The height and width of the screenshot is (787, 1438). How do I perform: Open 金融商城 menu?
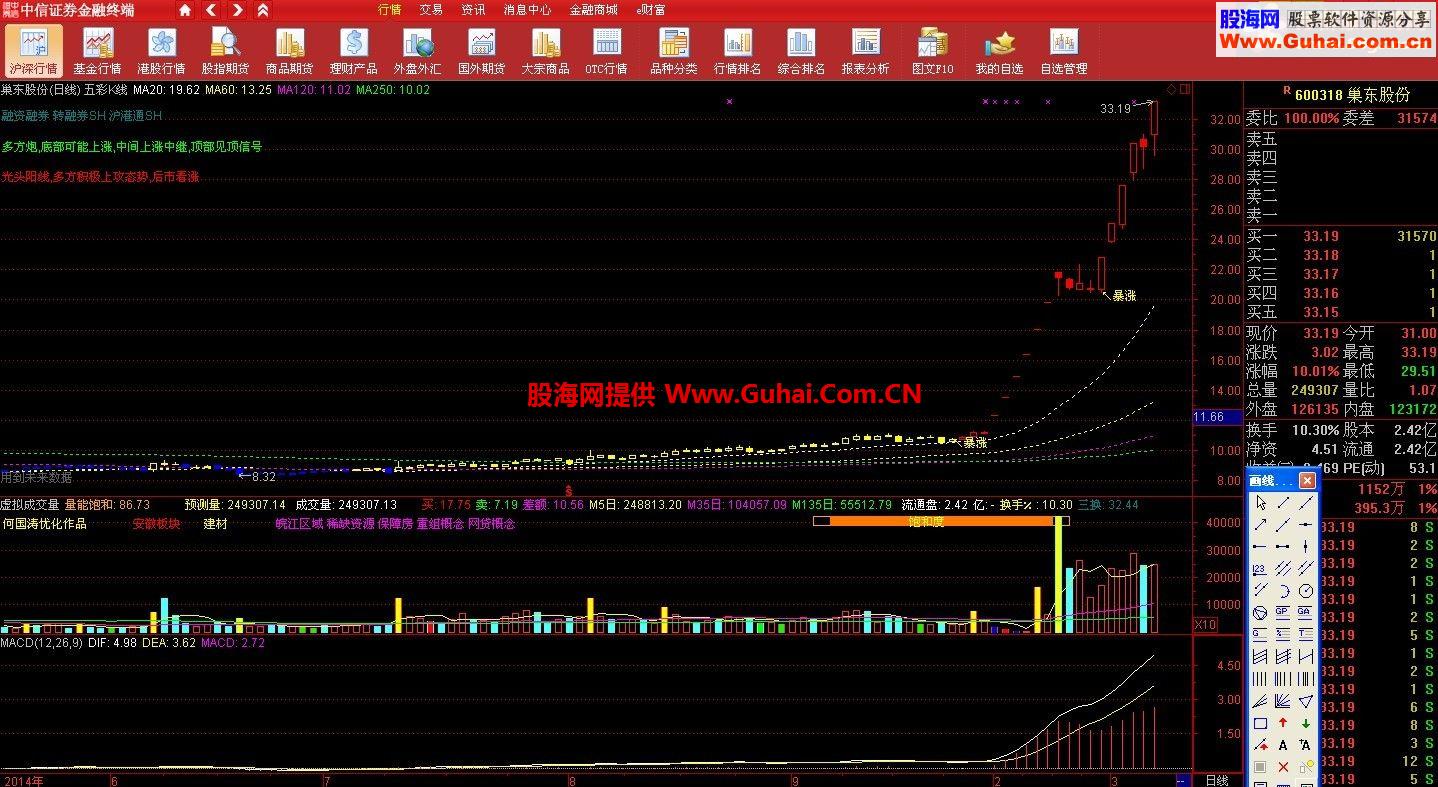click(594, 10)
